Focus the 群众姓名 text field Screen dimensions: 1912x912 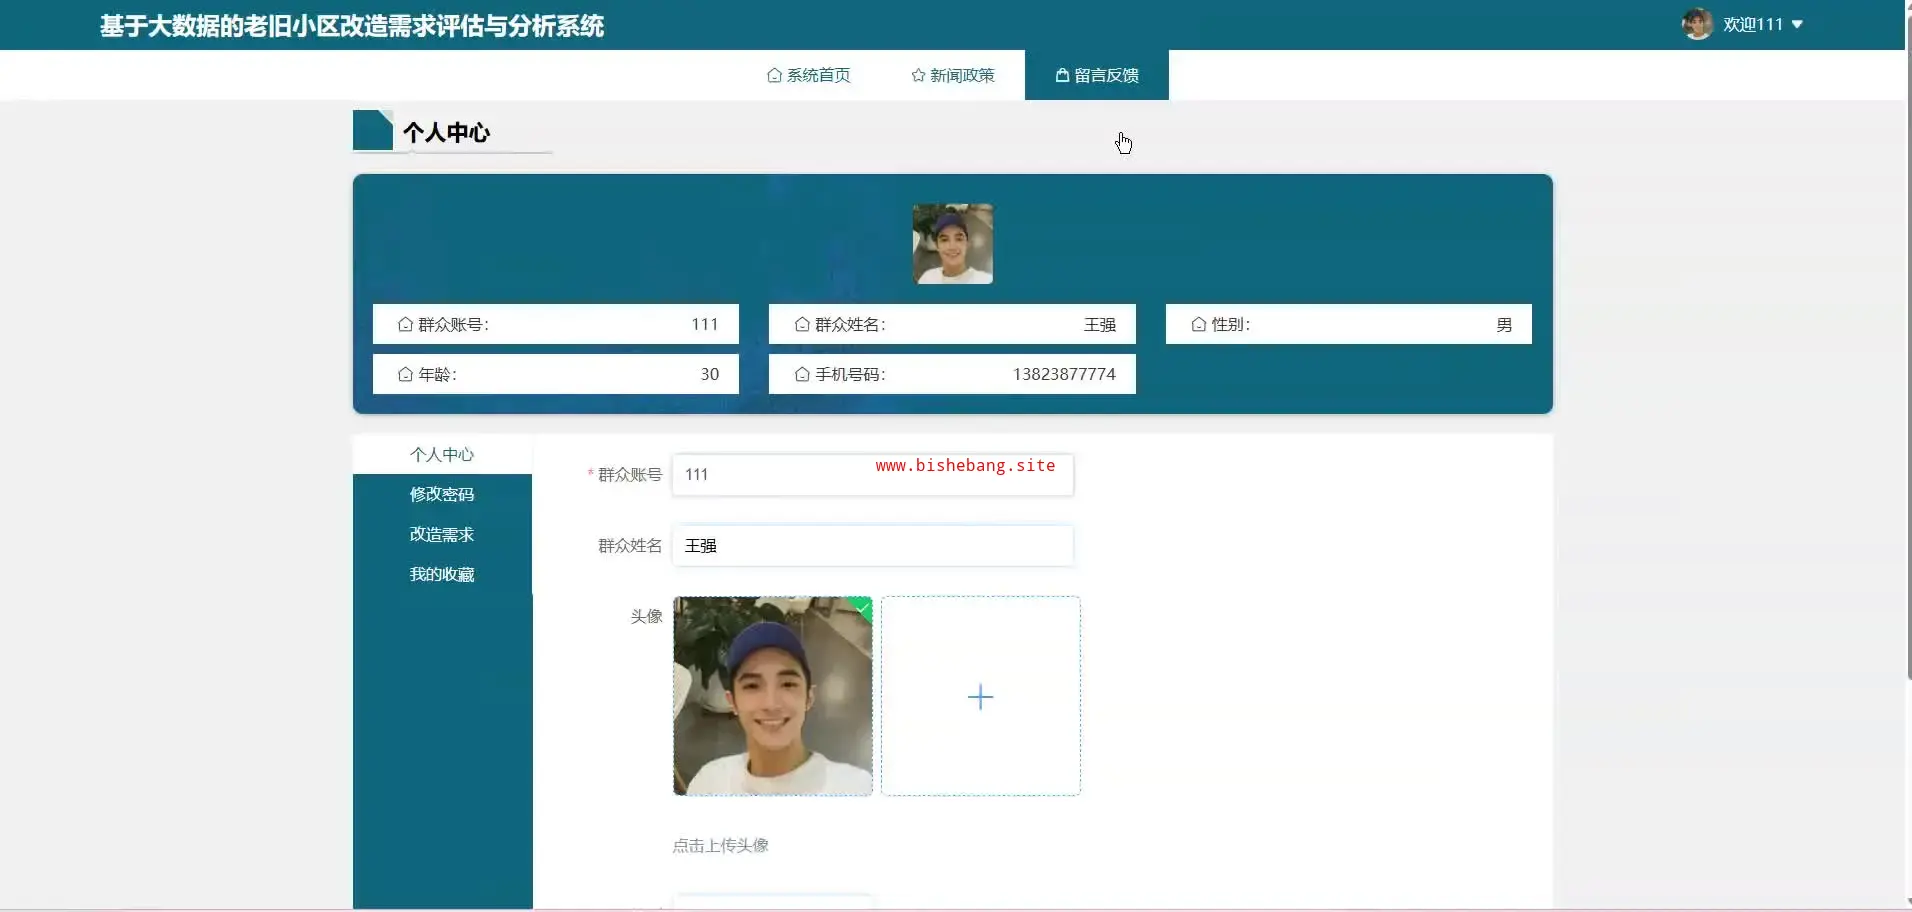point(872,546)
